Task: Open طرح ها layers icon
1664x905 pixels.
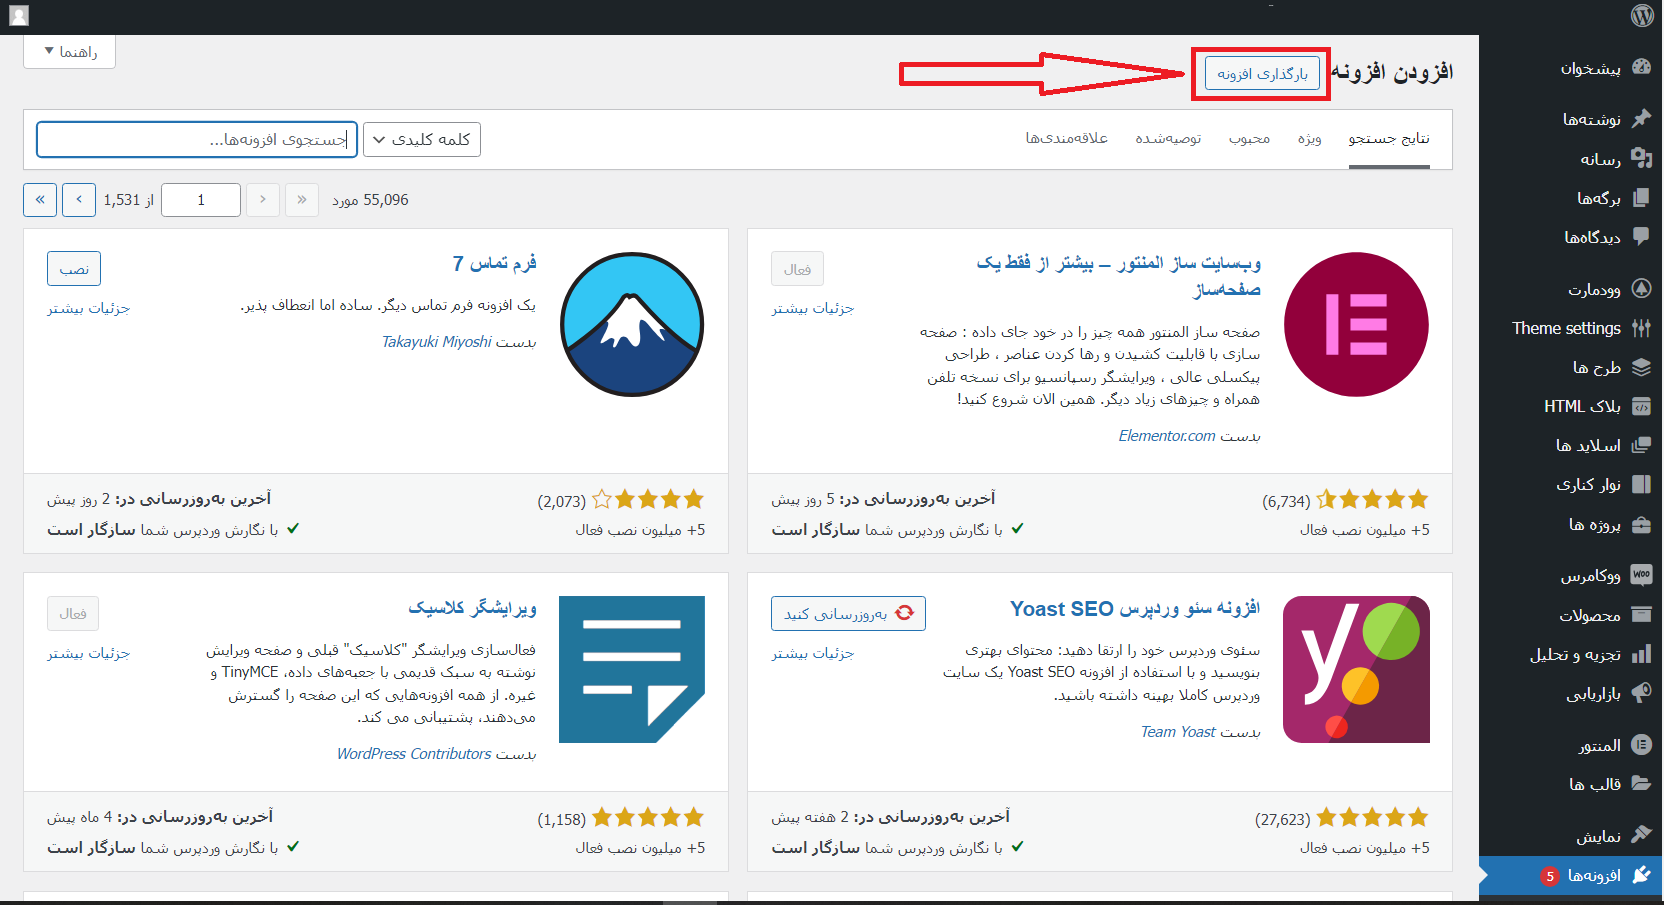Action: tap(1641, 367)
